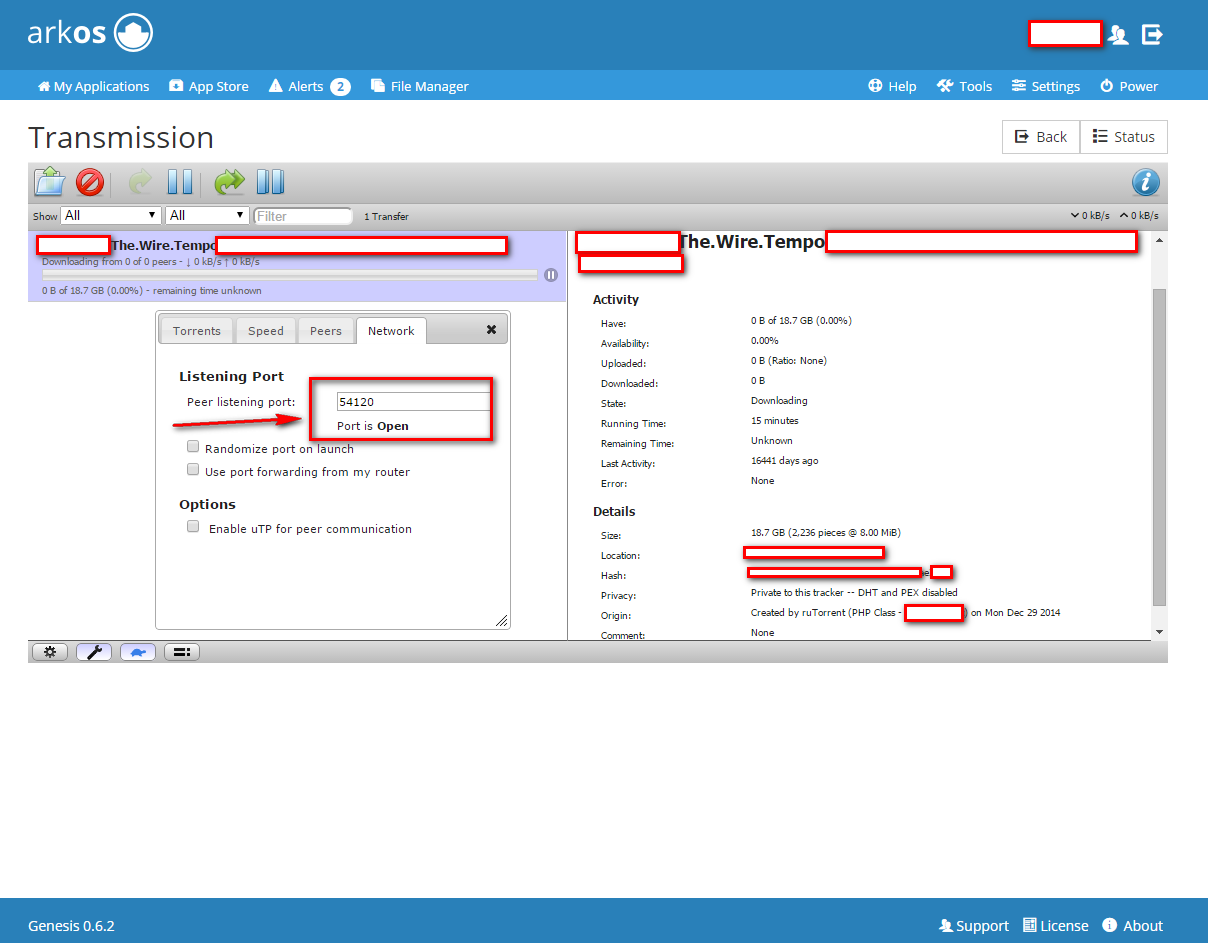Pause The.Wire torrent via row pause button
Screen dimensions: 1208x943
point(551,275)
